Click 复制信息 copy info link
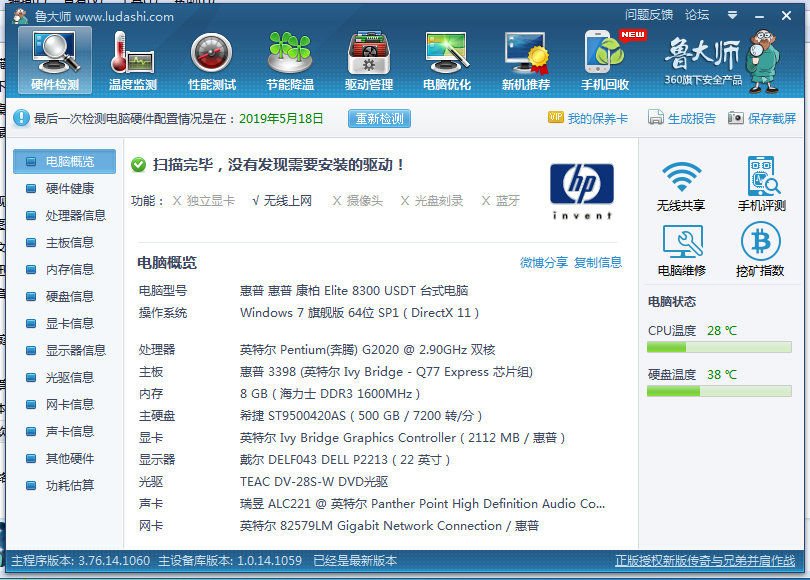Viewport: 810px width, 580px height. [598, 262]
